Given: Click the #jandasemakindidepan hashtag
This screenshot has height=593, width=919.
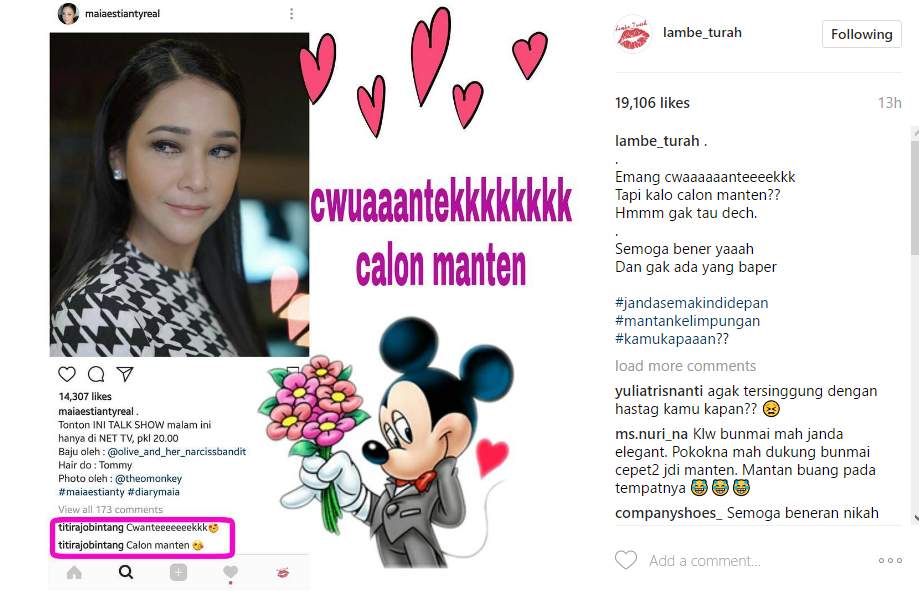Looking at the screenshot, I should [692, 303].
